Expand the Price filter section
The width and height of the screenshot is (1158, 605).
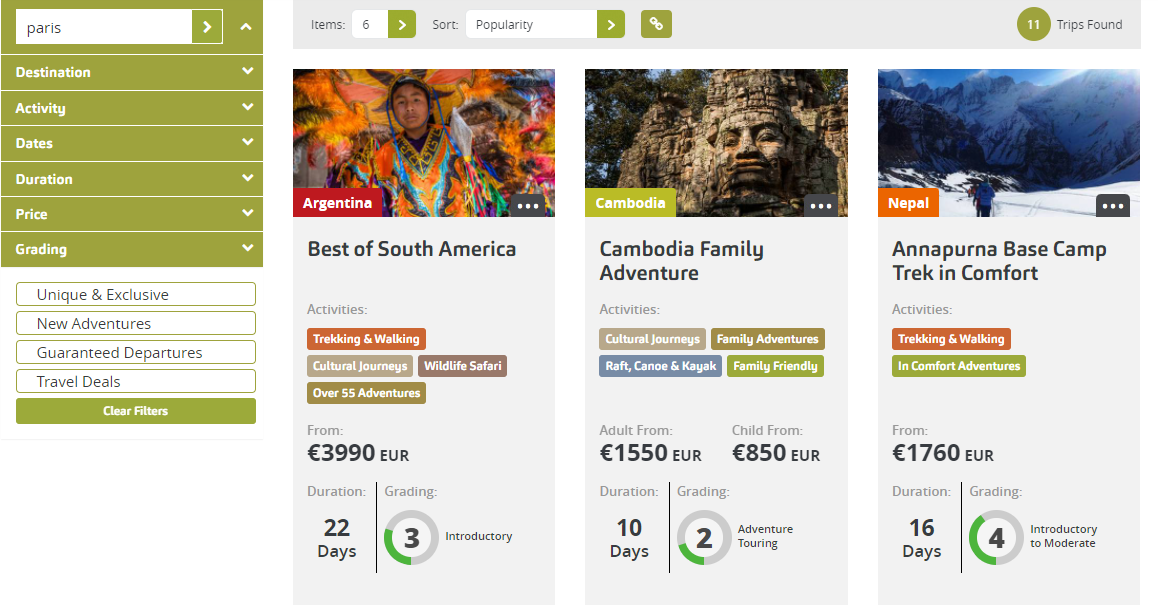(132, 214)
